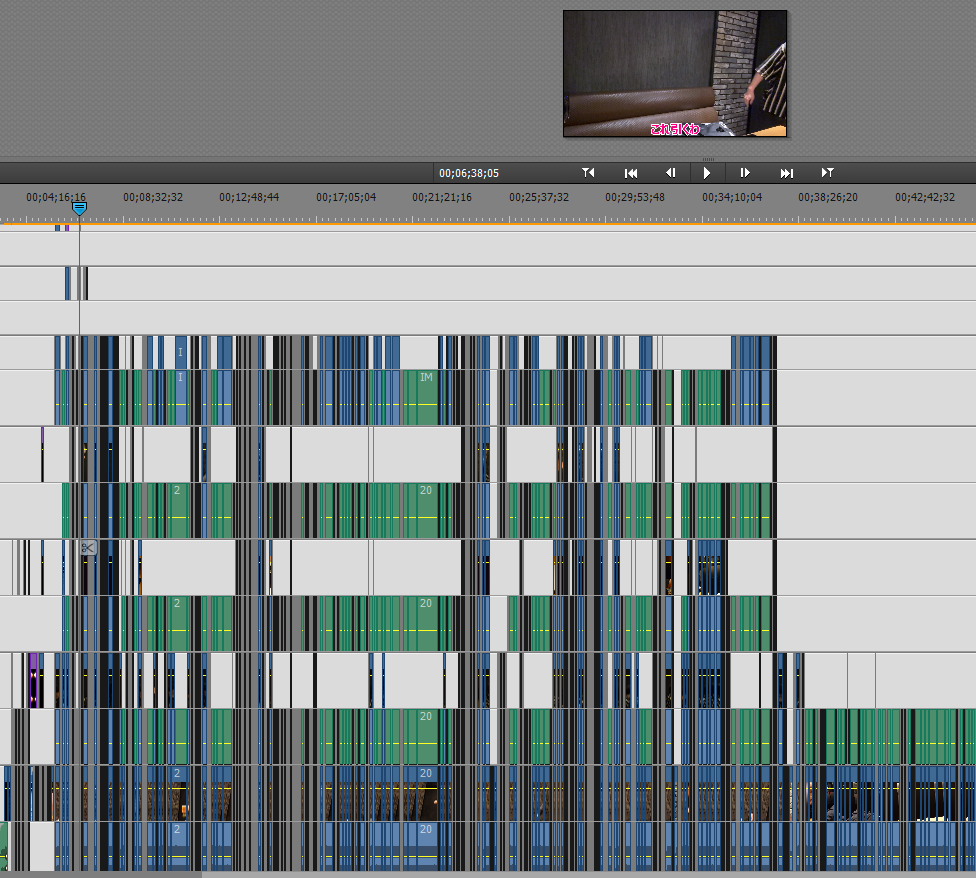Select the tall purple clip left of the clips
The height and width of the screenshot is (878, 976).
click(x=42, y=454)
